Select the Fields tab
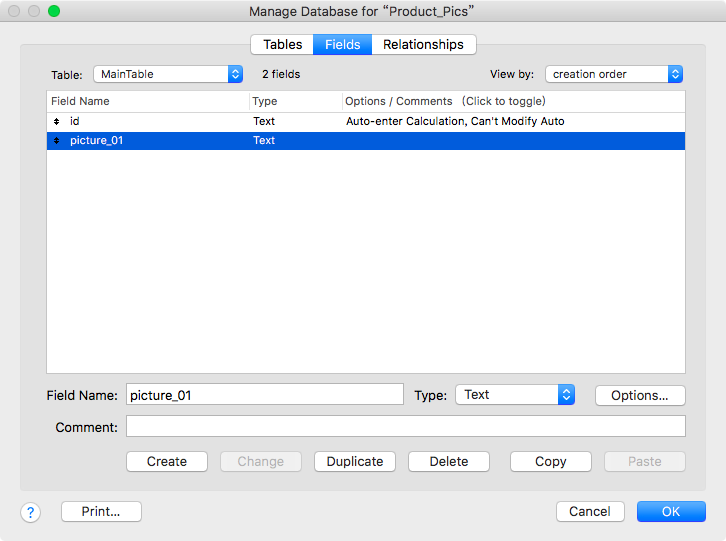 343,44
